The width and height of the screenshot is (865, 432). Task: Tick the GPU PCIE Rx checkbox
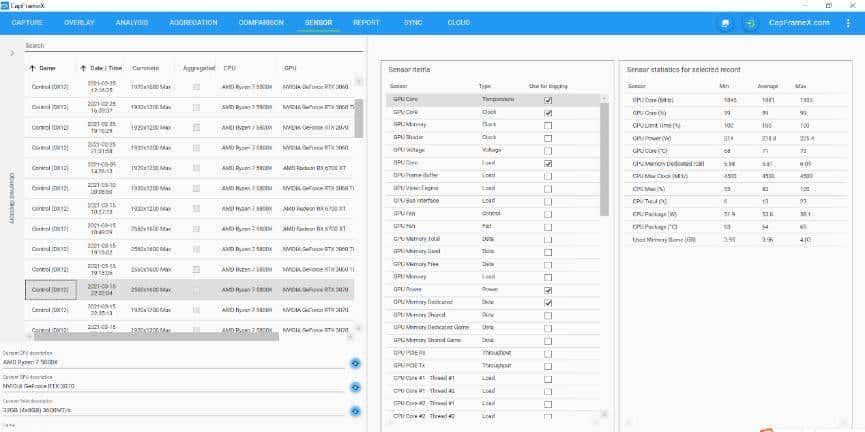(548, 354)
